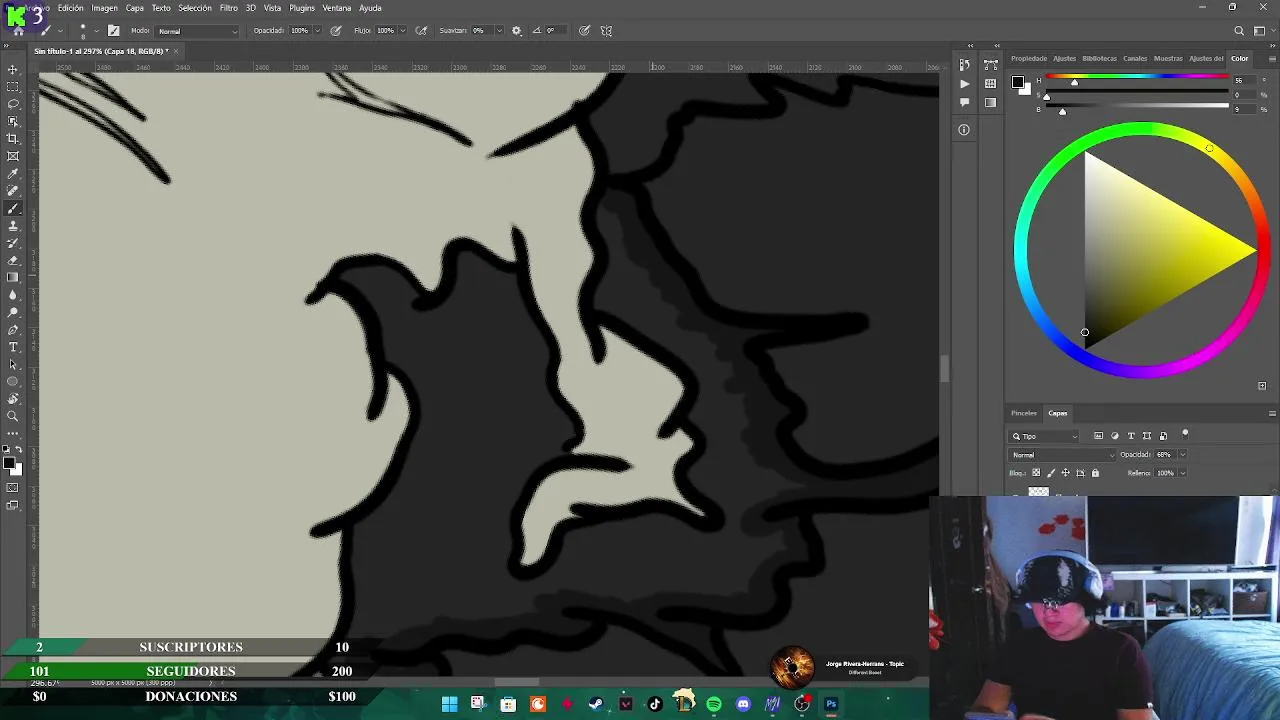Click the Home button

pos(18,31)
